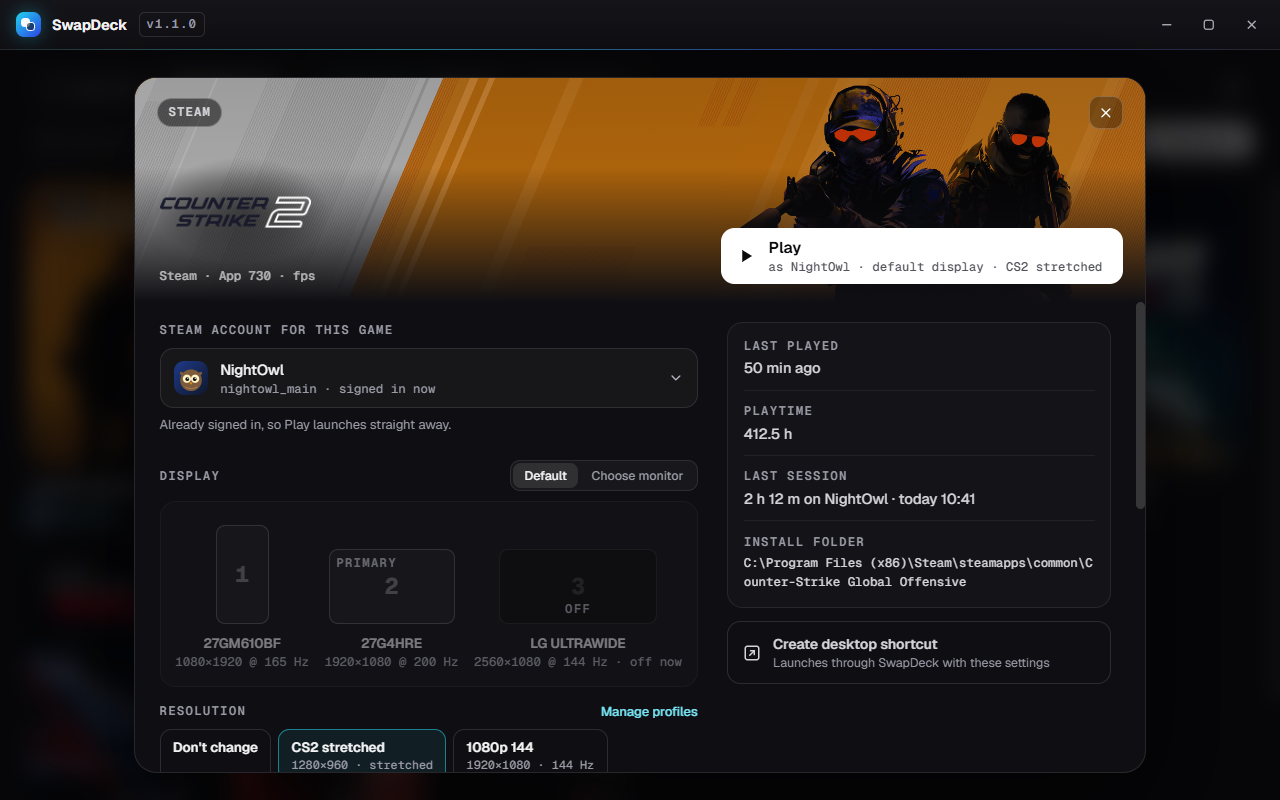The height and width of the screenshot is (800, 1280).
Task: Click the 412.5 h playtime value
Action: 768,434
